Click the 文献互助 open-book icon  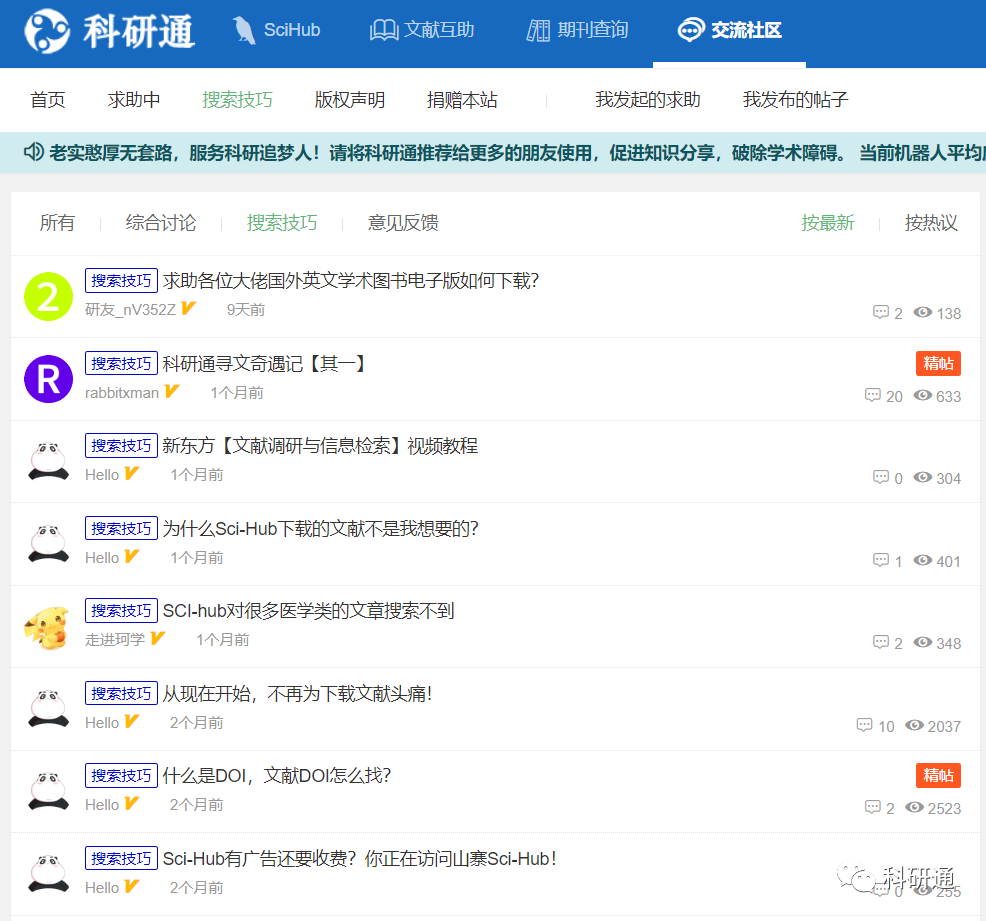[384, 30]
